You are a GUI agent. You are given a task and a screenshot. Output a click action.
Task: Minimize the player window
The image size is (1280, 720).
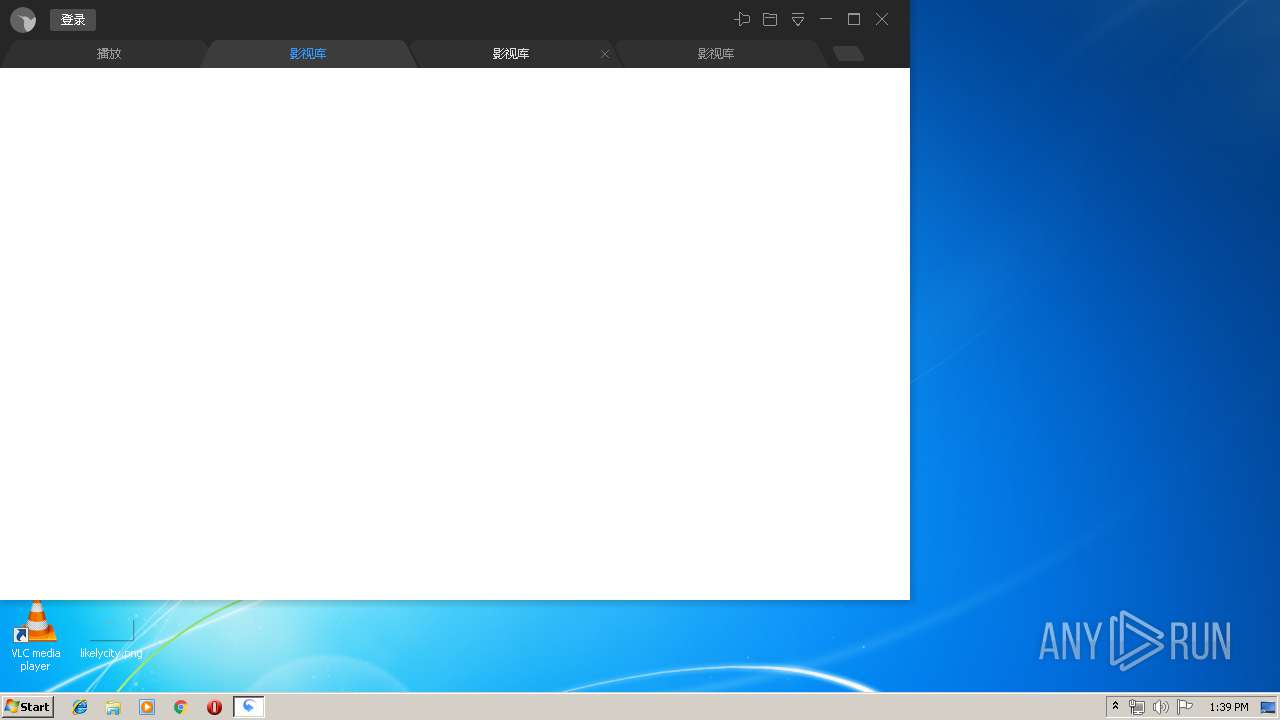[826, 19]
